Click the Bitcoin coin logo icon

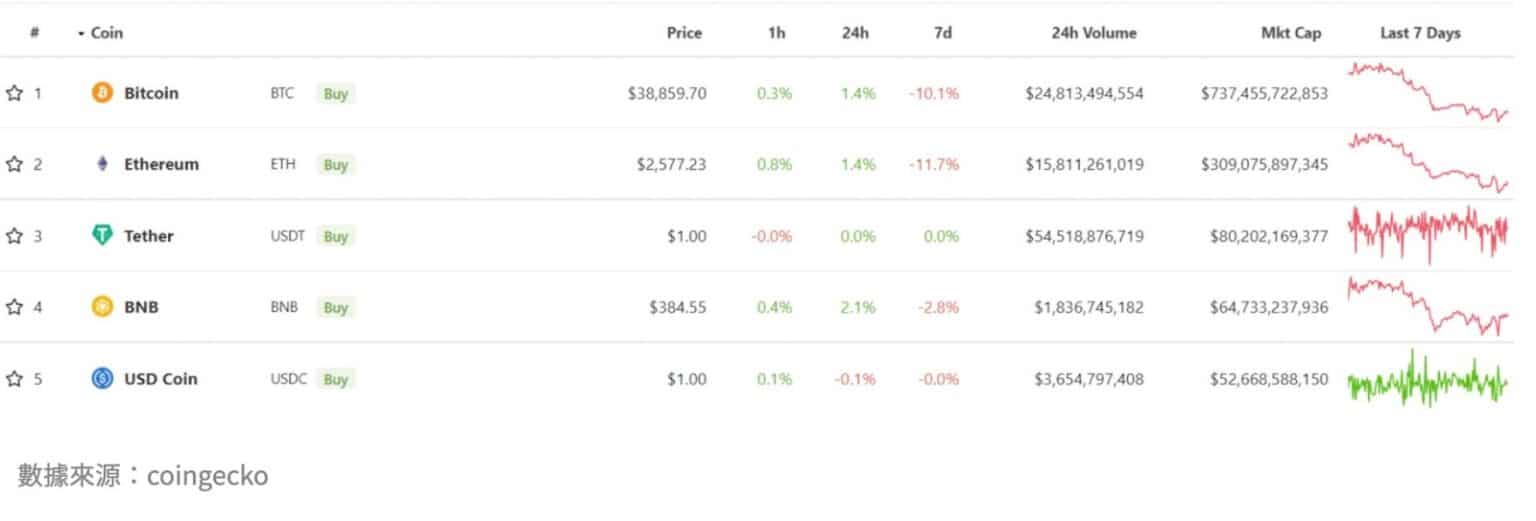point(102,93)
